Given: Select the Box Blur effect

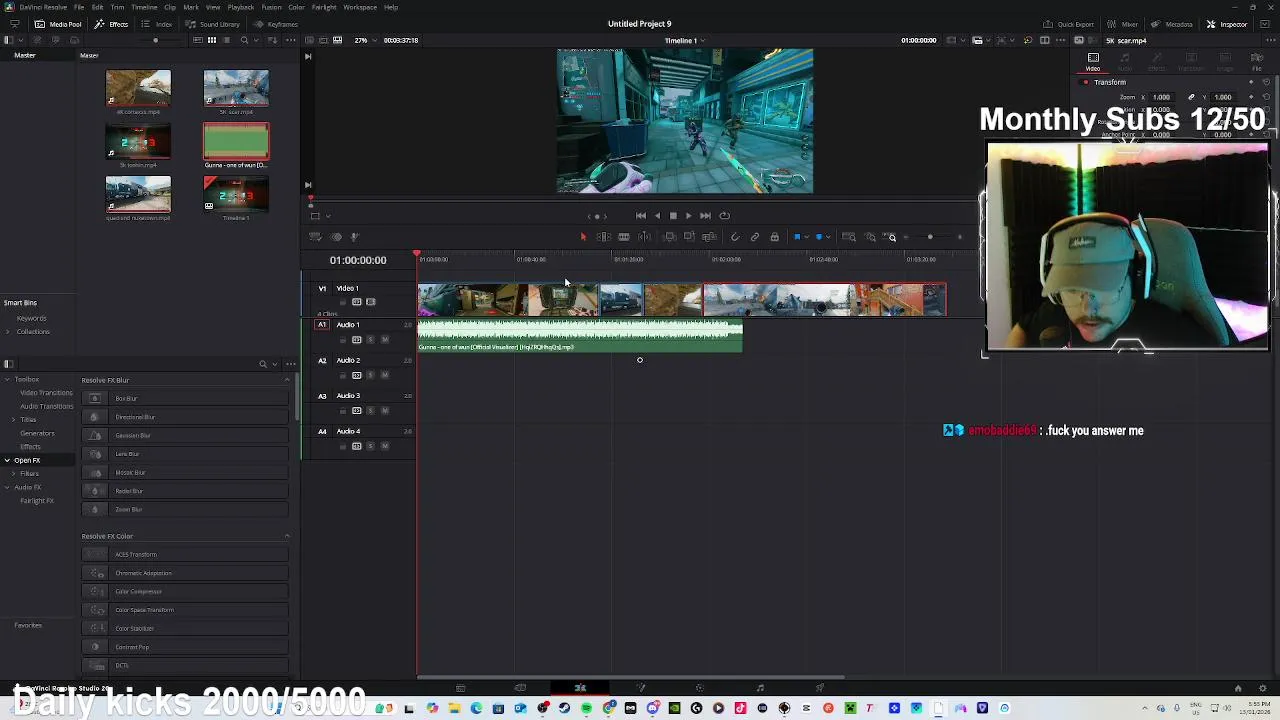Looking at the screenshot, I should (185, 398).
